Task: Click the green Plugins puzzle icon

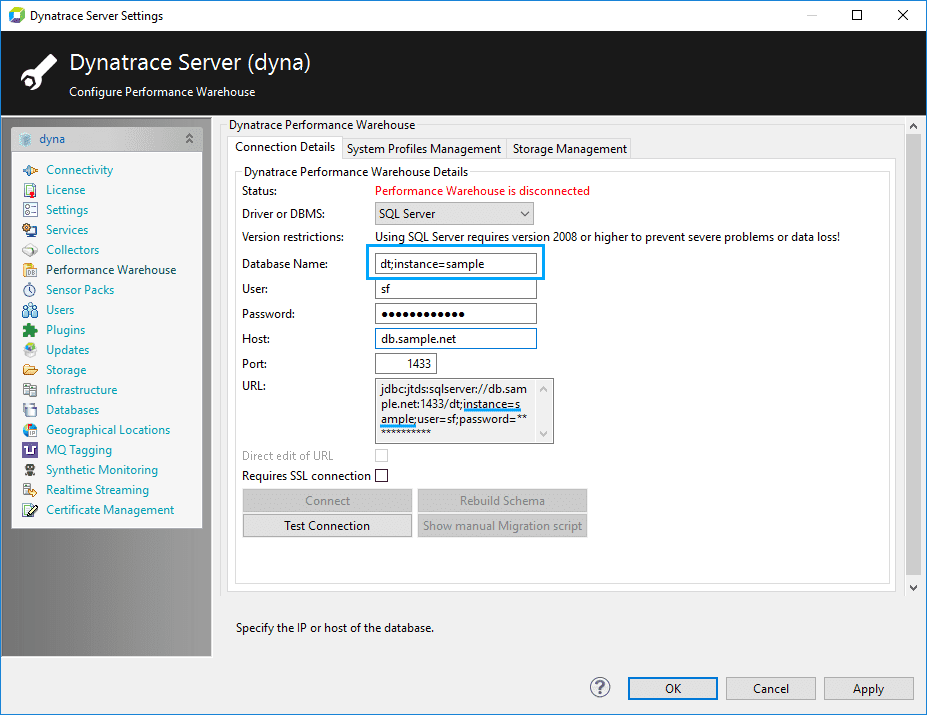Action: click(30, 330)
